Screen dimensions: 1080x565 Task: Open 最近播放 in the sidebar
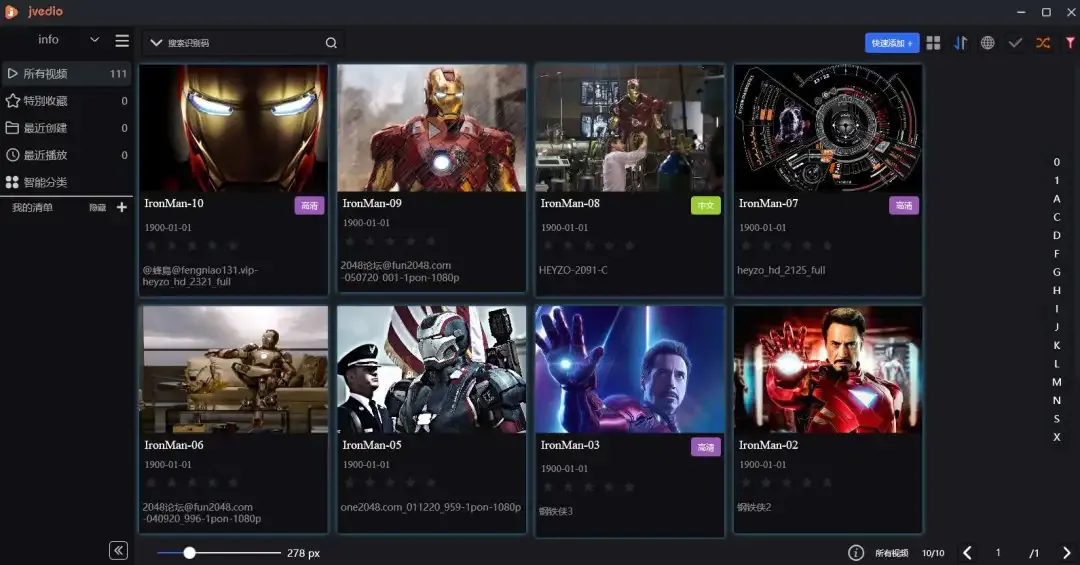(x=45, y=155)
